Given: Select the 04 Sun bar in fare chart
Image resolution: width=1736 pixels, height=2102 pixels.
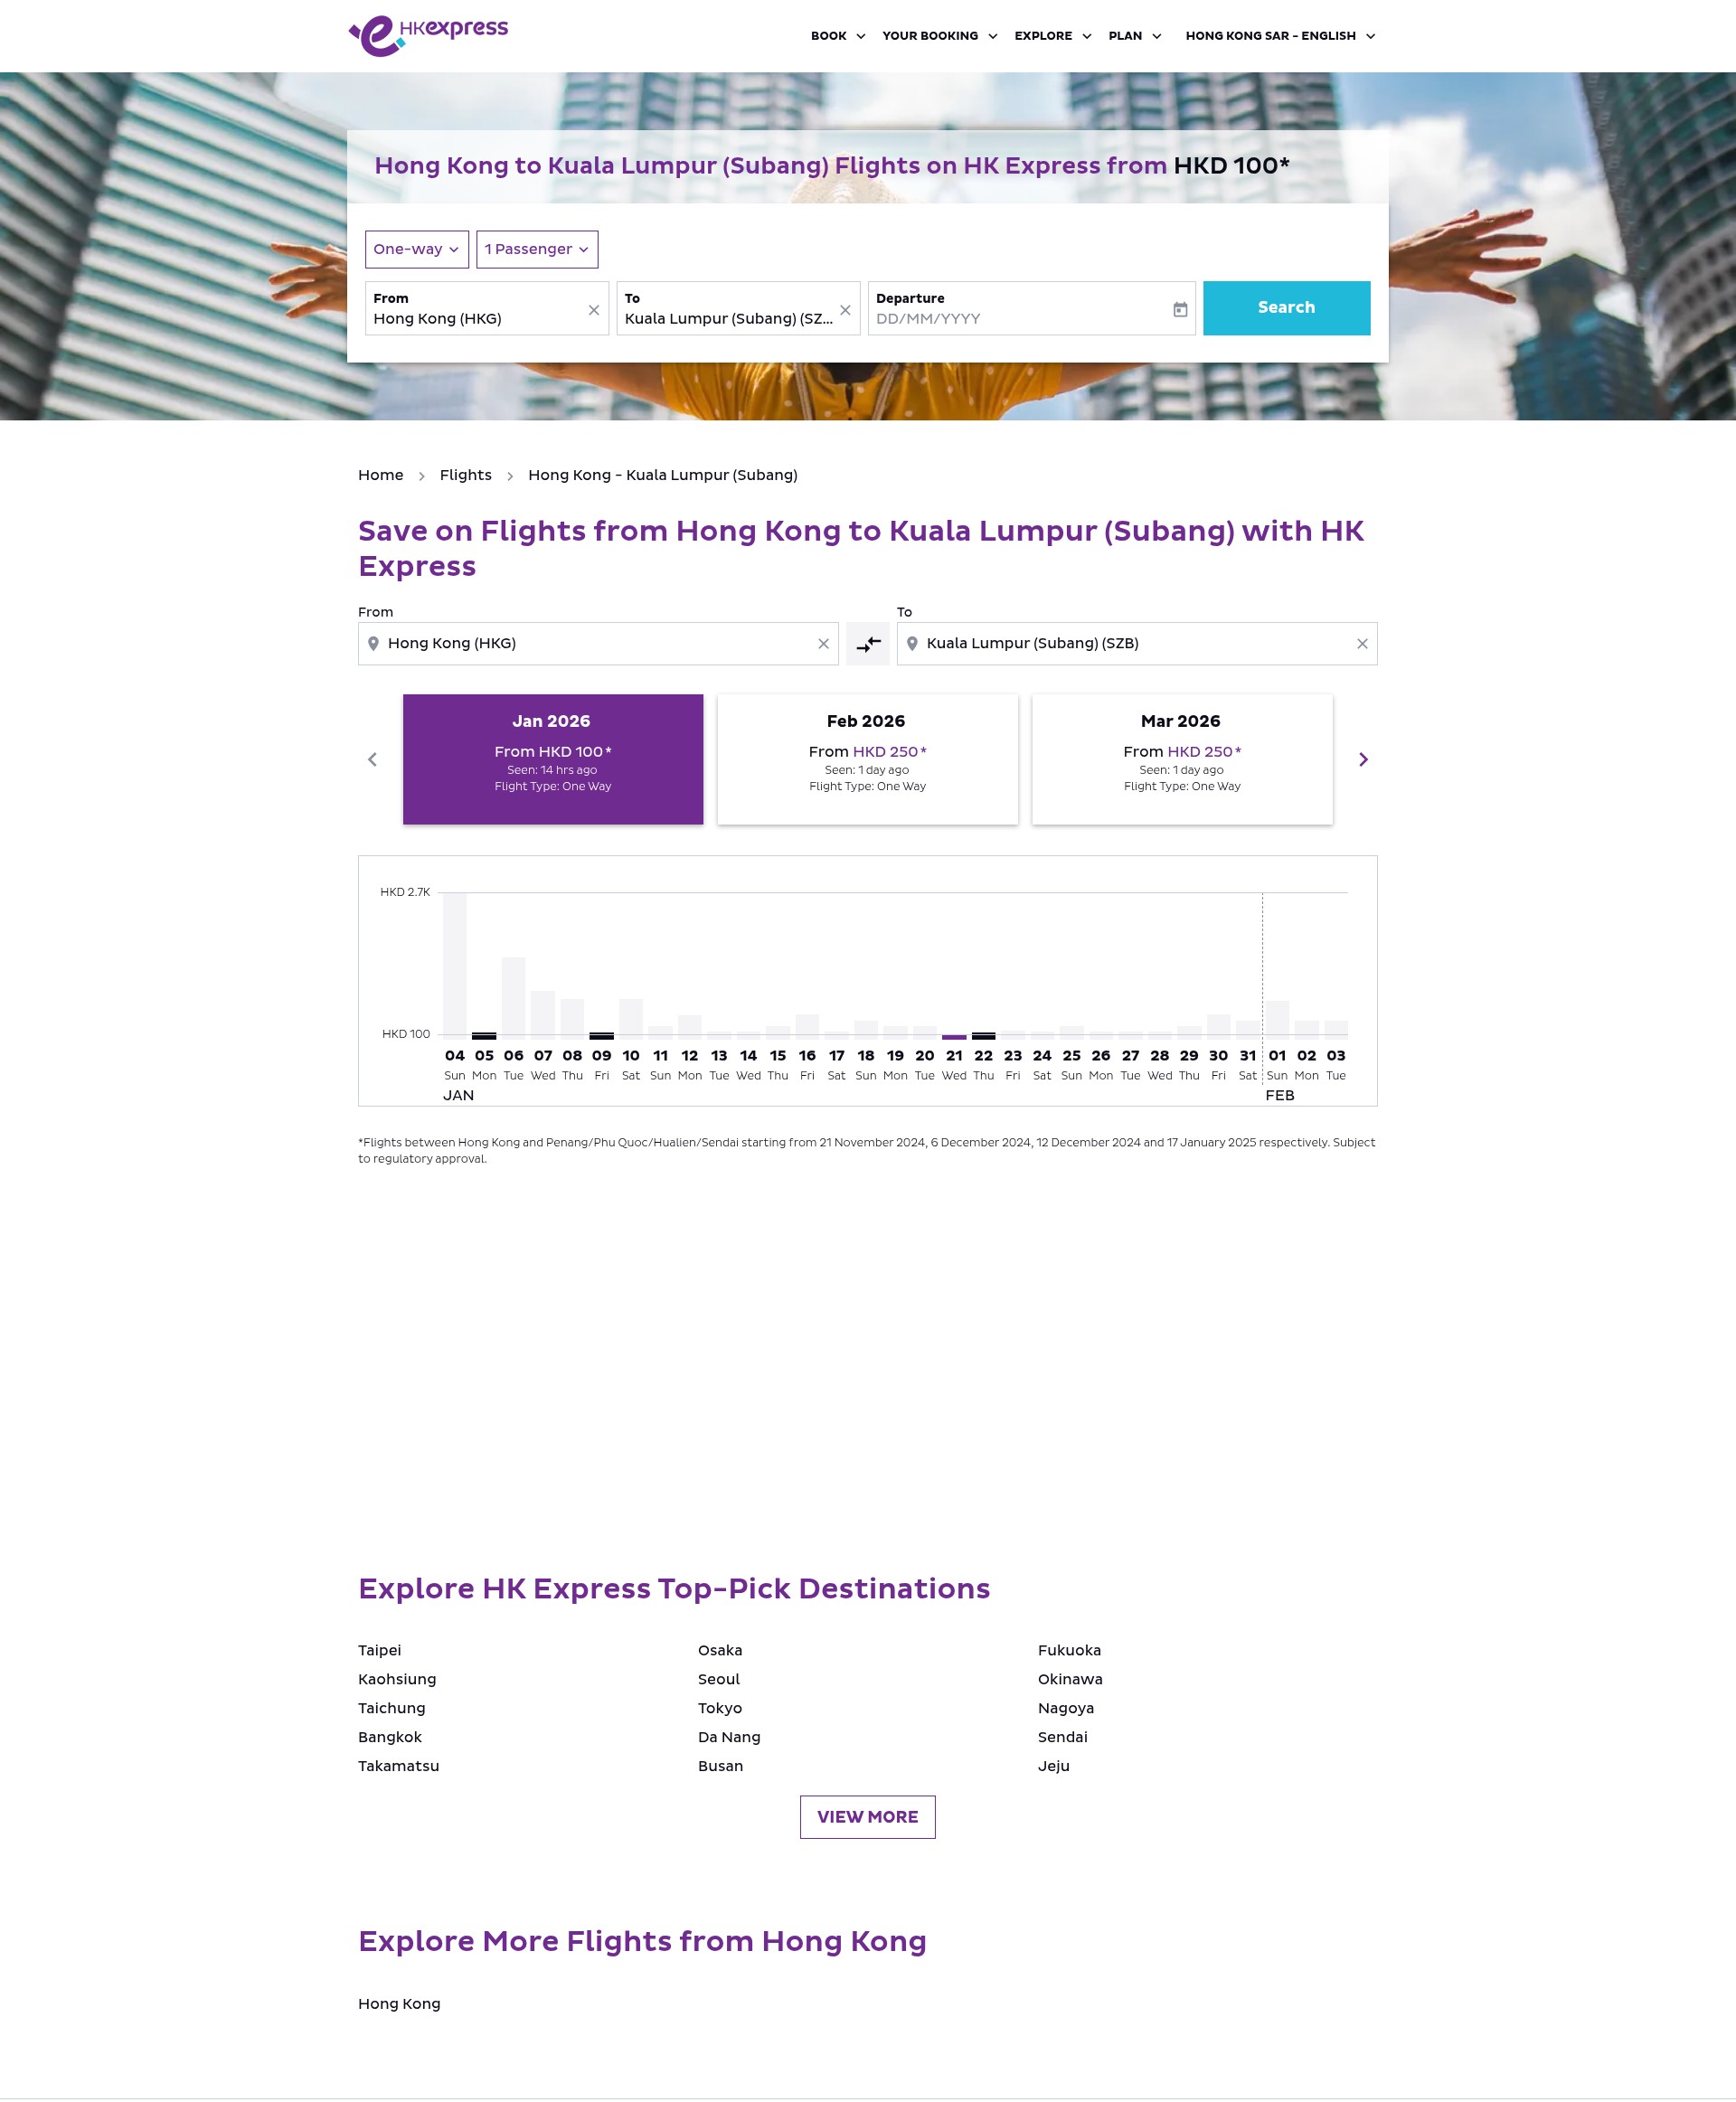Looking at the screenshot, I should (x=455, y=966).
